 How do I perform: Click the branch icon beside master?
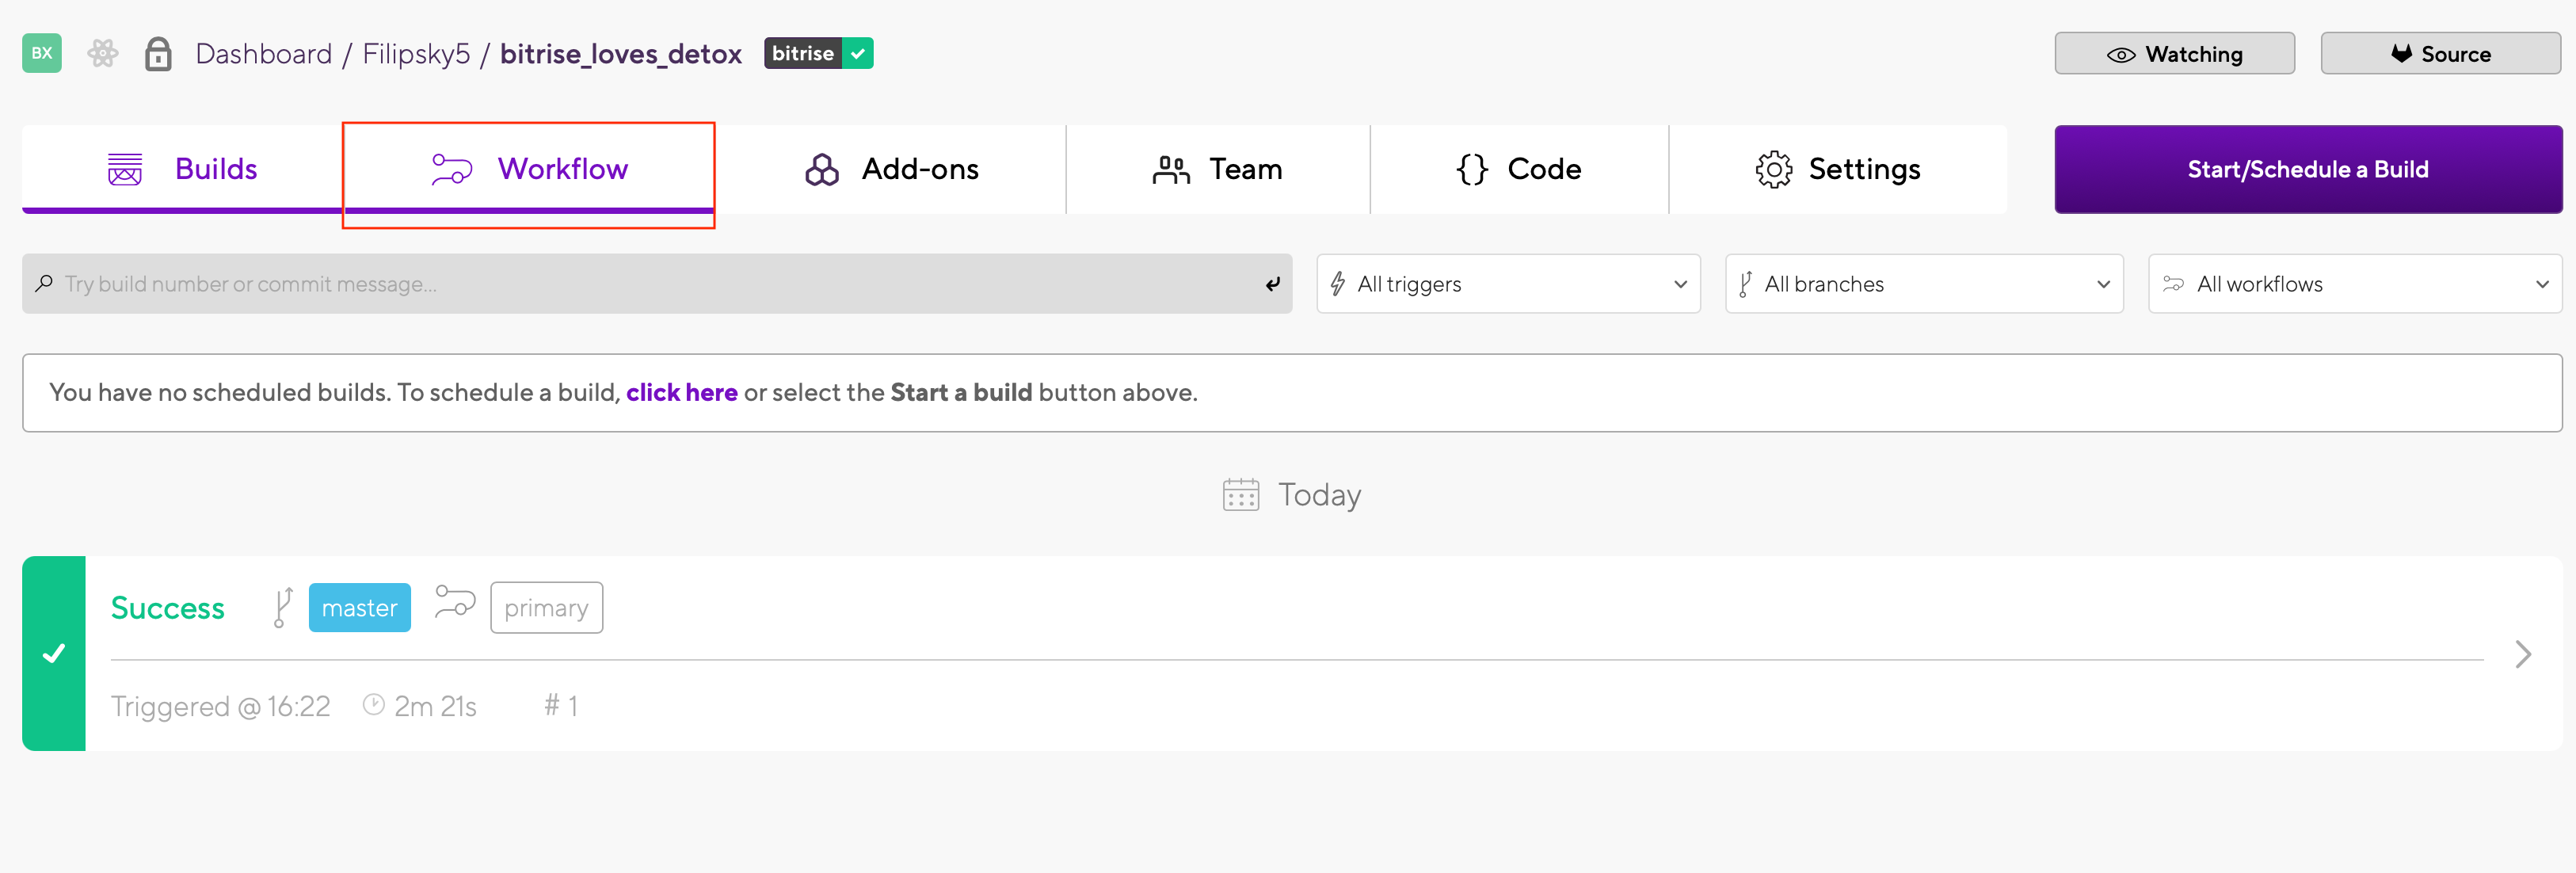click(x=283, y=608)
